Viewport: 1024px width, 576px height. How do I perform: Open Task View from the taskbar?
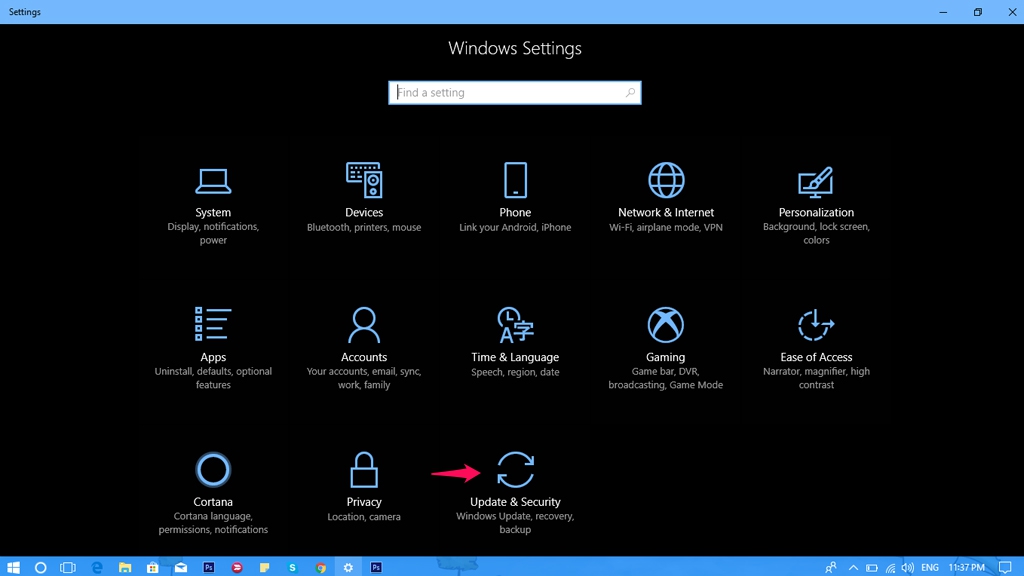coord(68,567)
